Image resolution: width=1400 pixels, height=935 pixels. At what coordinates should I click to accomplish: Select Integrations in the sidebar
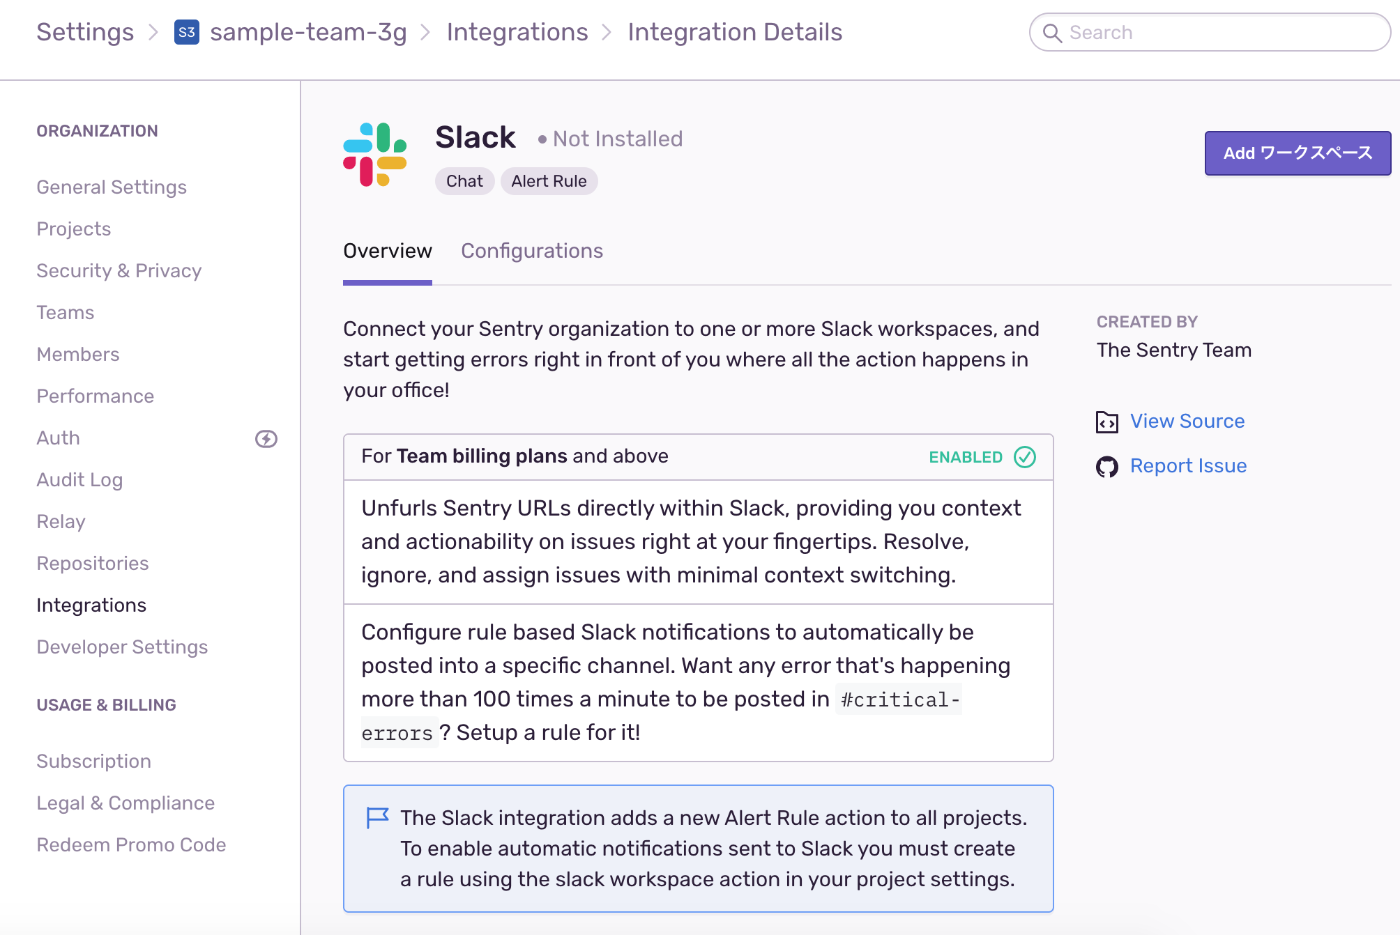coord(91,606)
